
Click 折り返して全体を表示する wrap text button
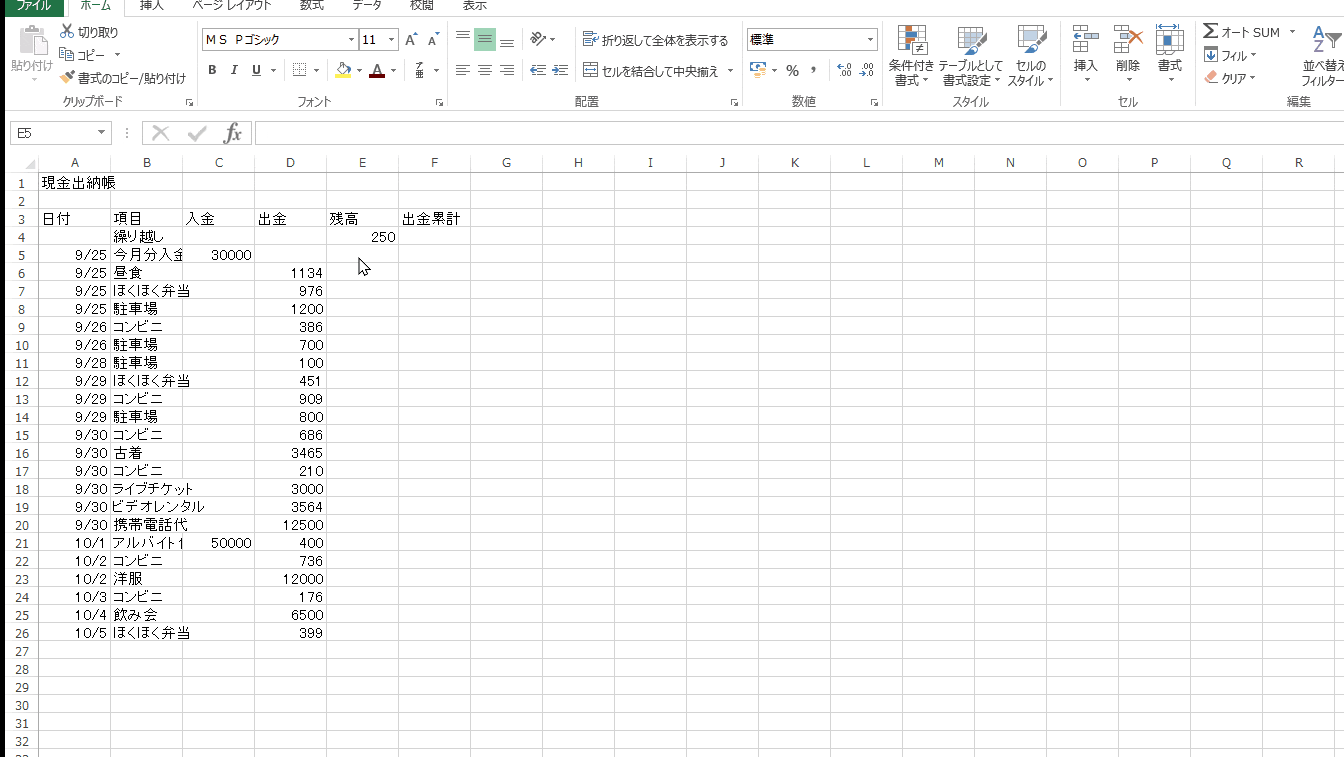click(x=656, y=40)
